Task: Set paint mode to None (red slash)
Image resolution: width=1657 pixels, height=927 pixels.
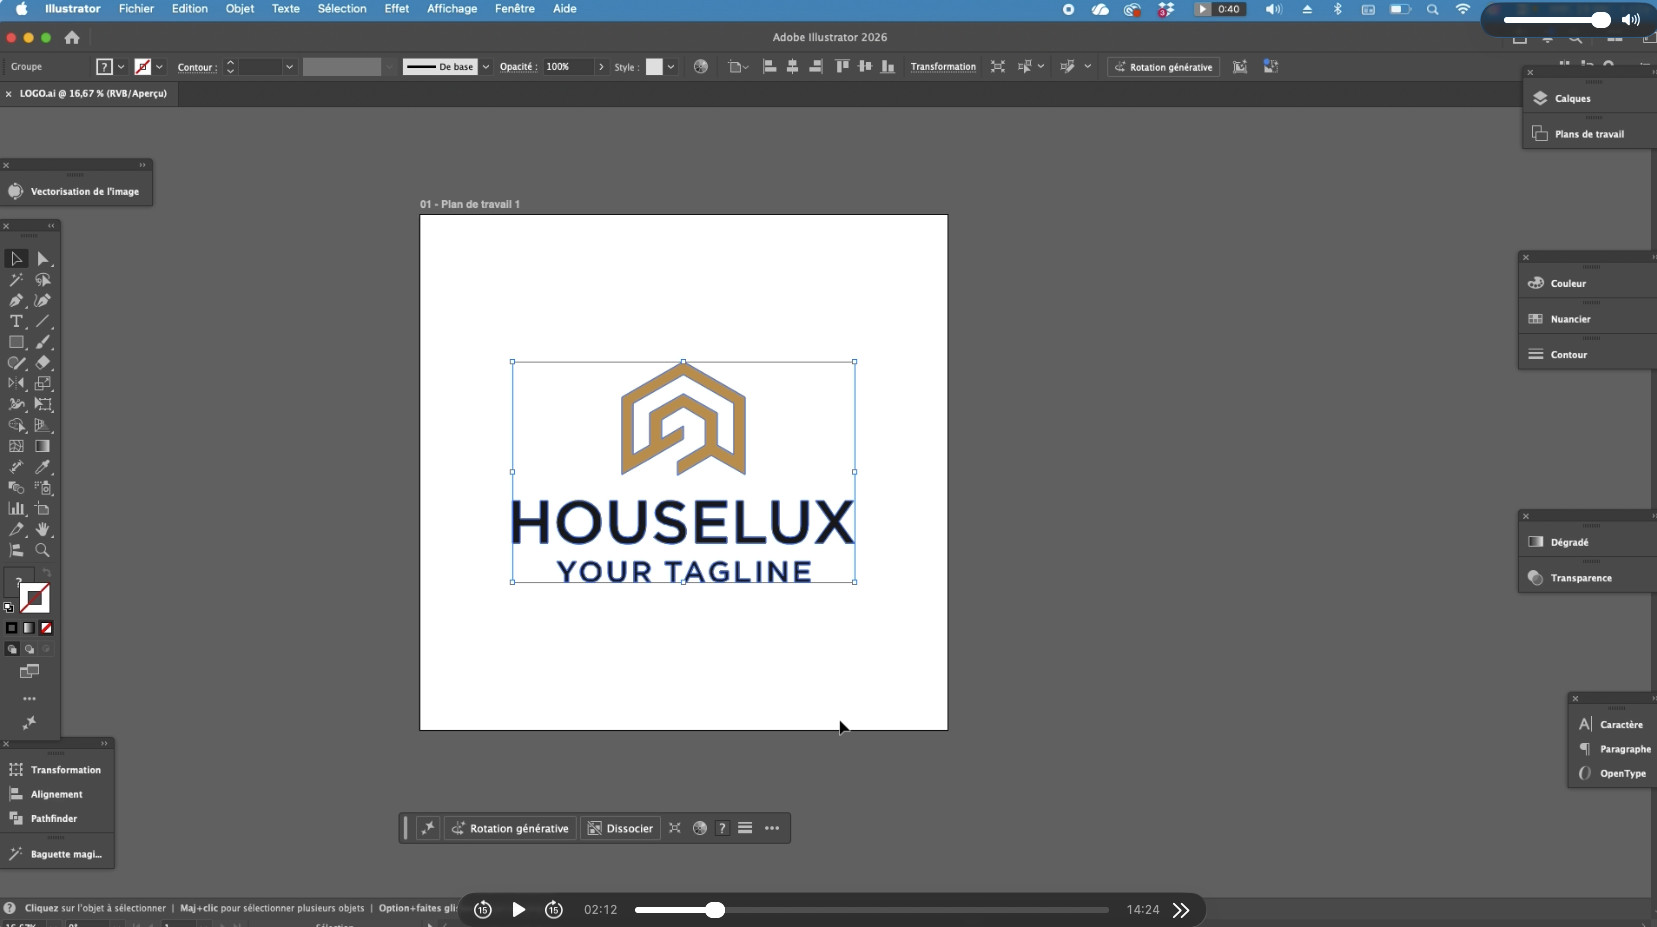Action: [x=46, y=628]
